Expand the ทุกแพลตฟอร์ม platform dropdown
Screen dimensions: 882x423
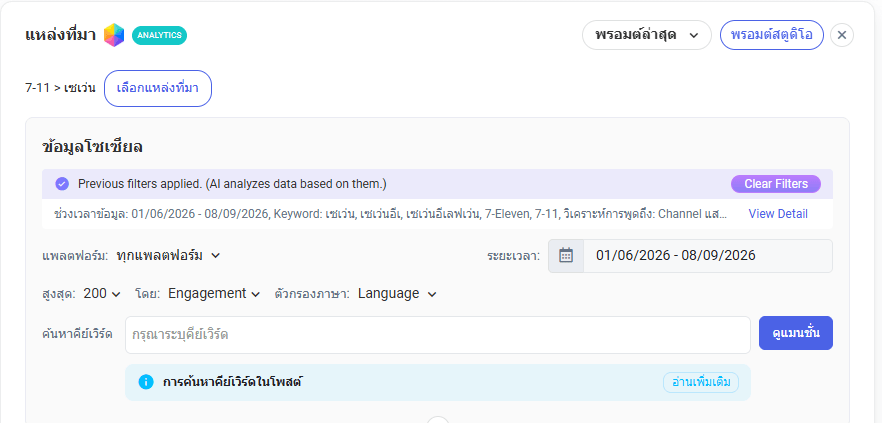[x=168, y=255]
